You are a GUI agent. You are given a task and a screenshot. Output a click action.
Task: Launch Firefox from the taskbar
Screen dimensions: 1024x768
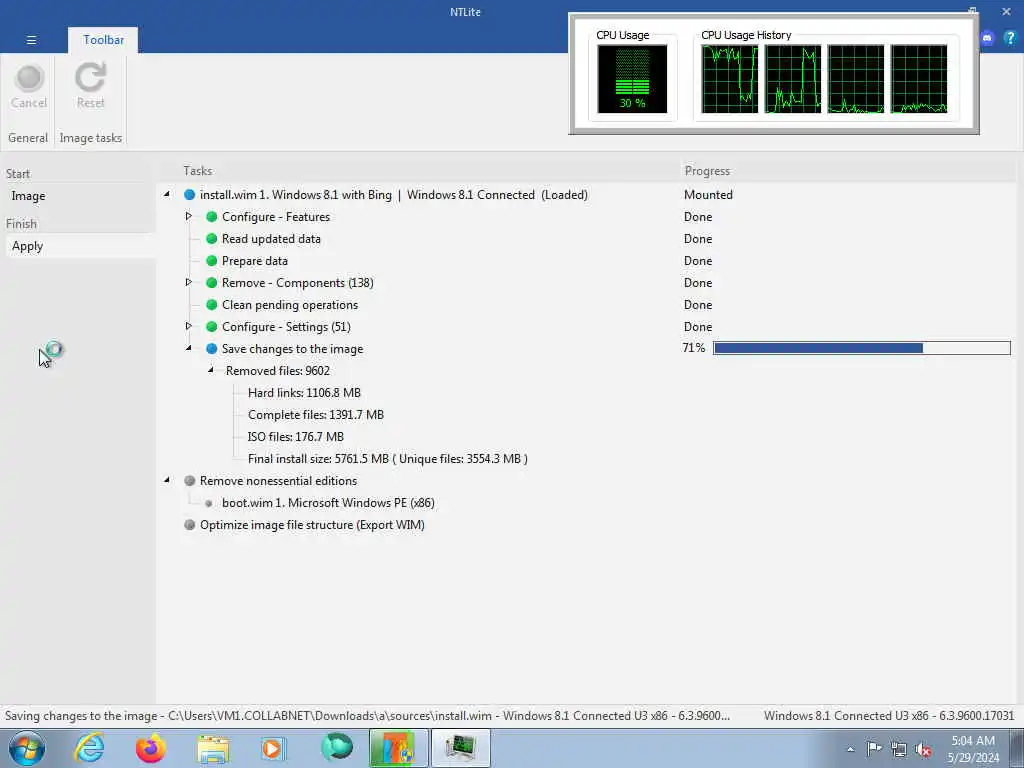click(151, 748)
